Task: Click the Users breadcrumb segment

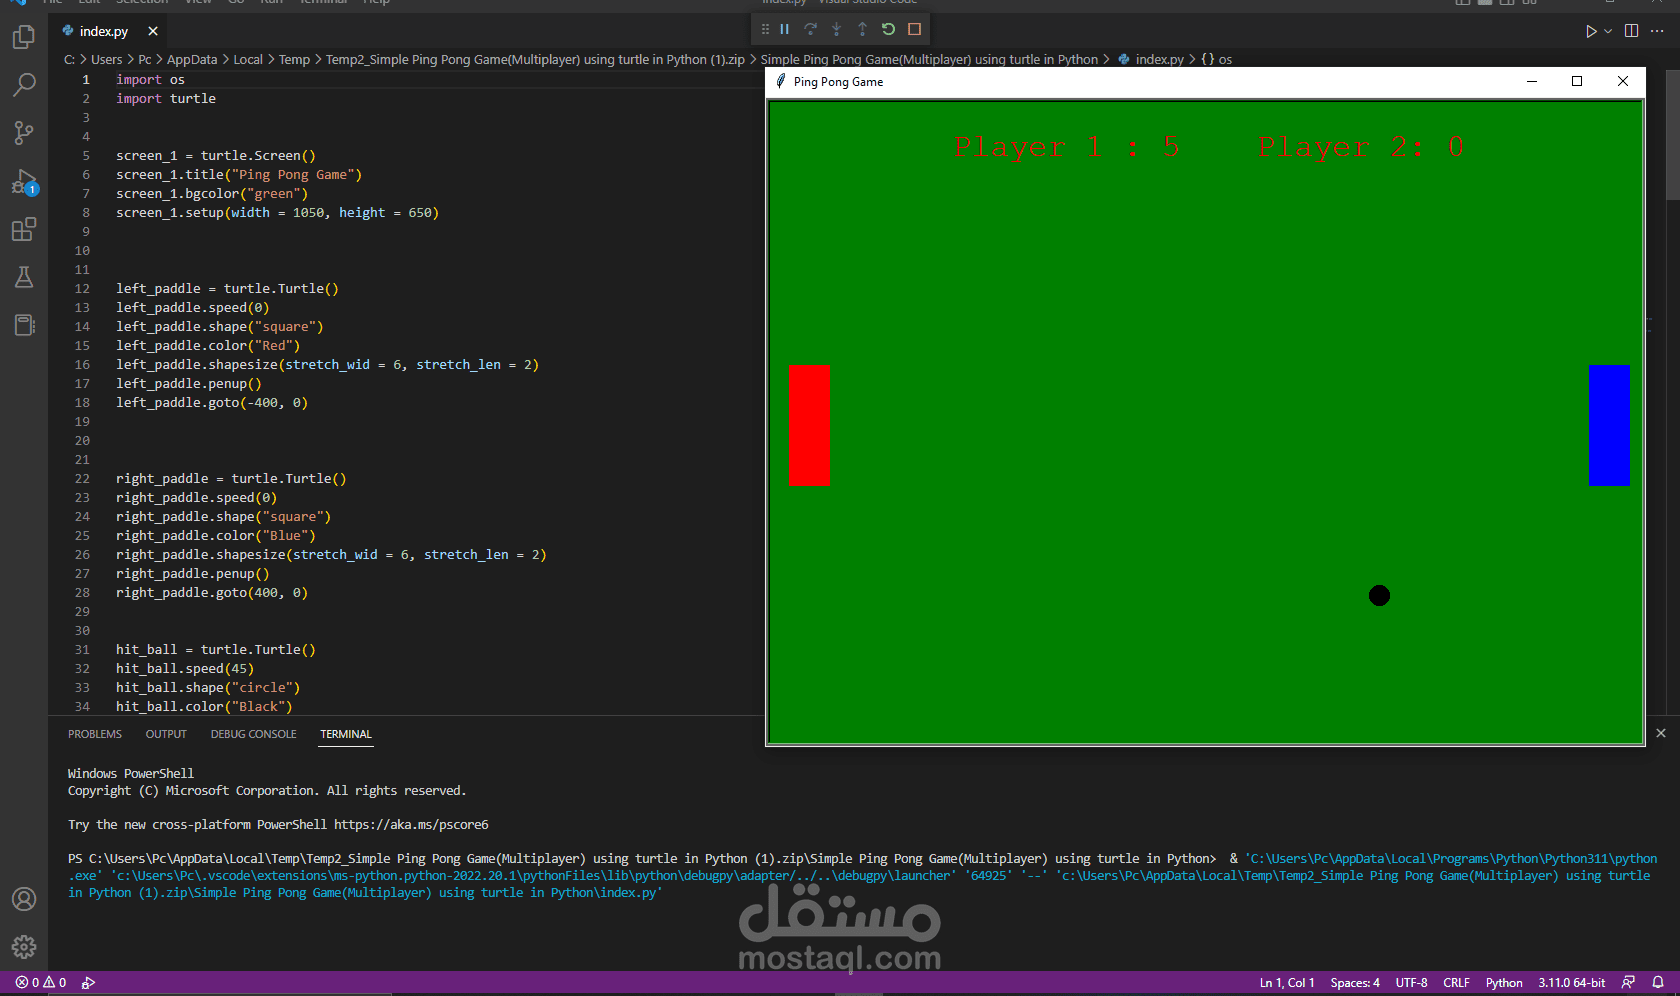Action: 106,60
